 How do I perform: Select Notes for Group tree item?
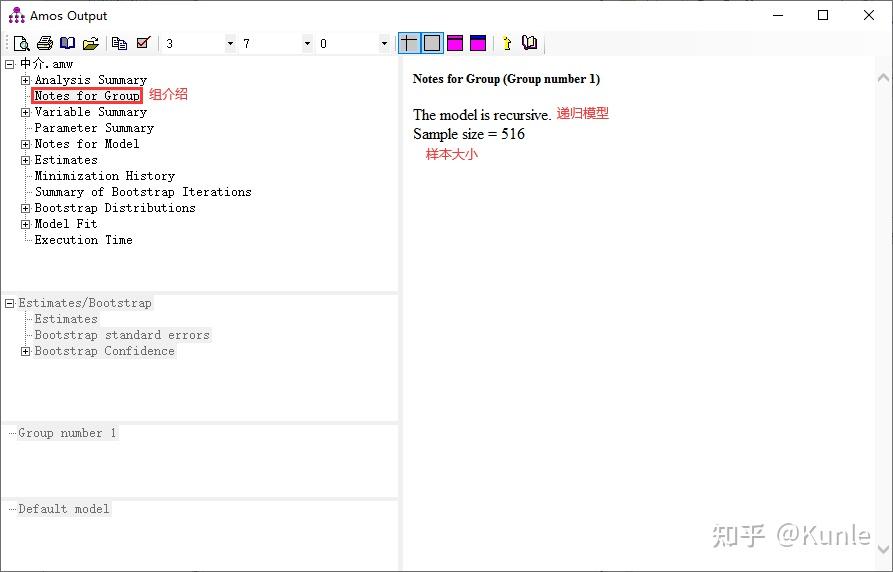click(87, 96)
